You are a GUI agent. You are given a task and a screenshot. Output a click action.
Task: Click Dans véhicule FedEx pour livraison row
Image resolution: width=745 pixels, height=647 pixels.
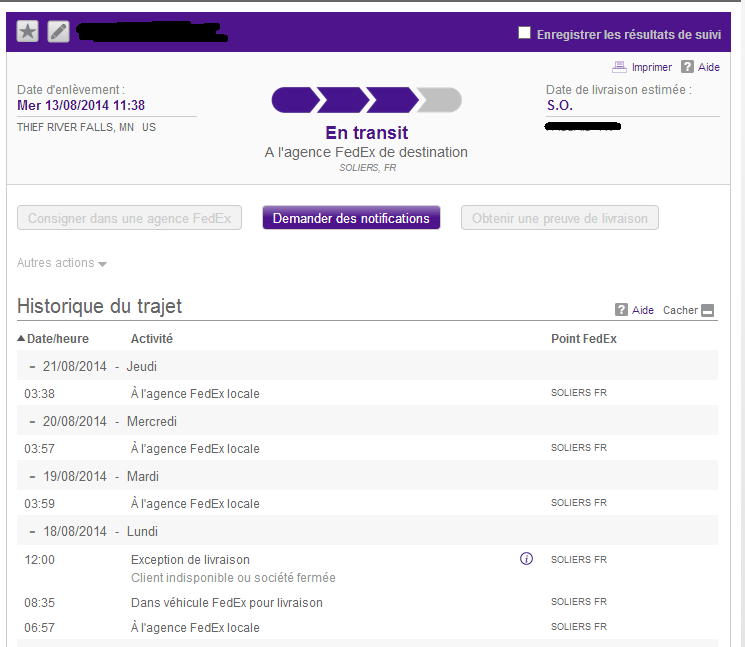(367, 602)
